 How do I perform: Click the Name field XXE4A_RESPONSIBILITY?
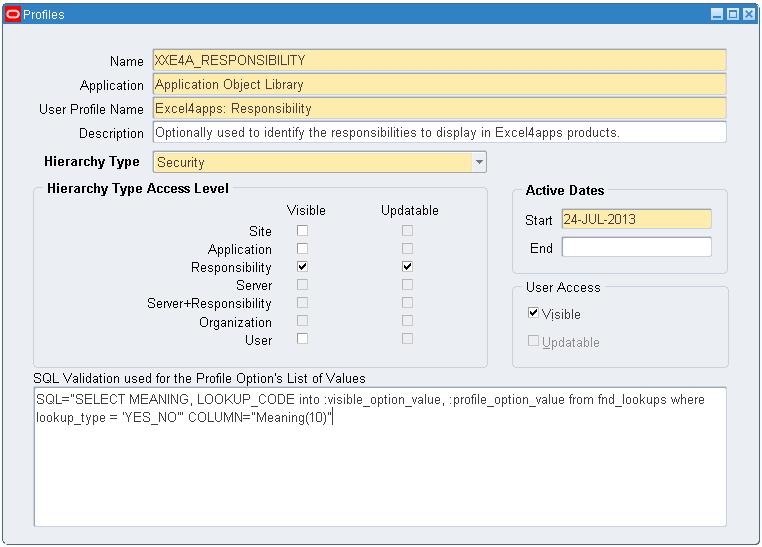439,60
